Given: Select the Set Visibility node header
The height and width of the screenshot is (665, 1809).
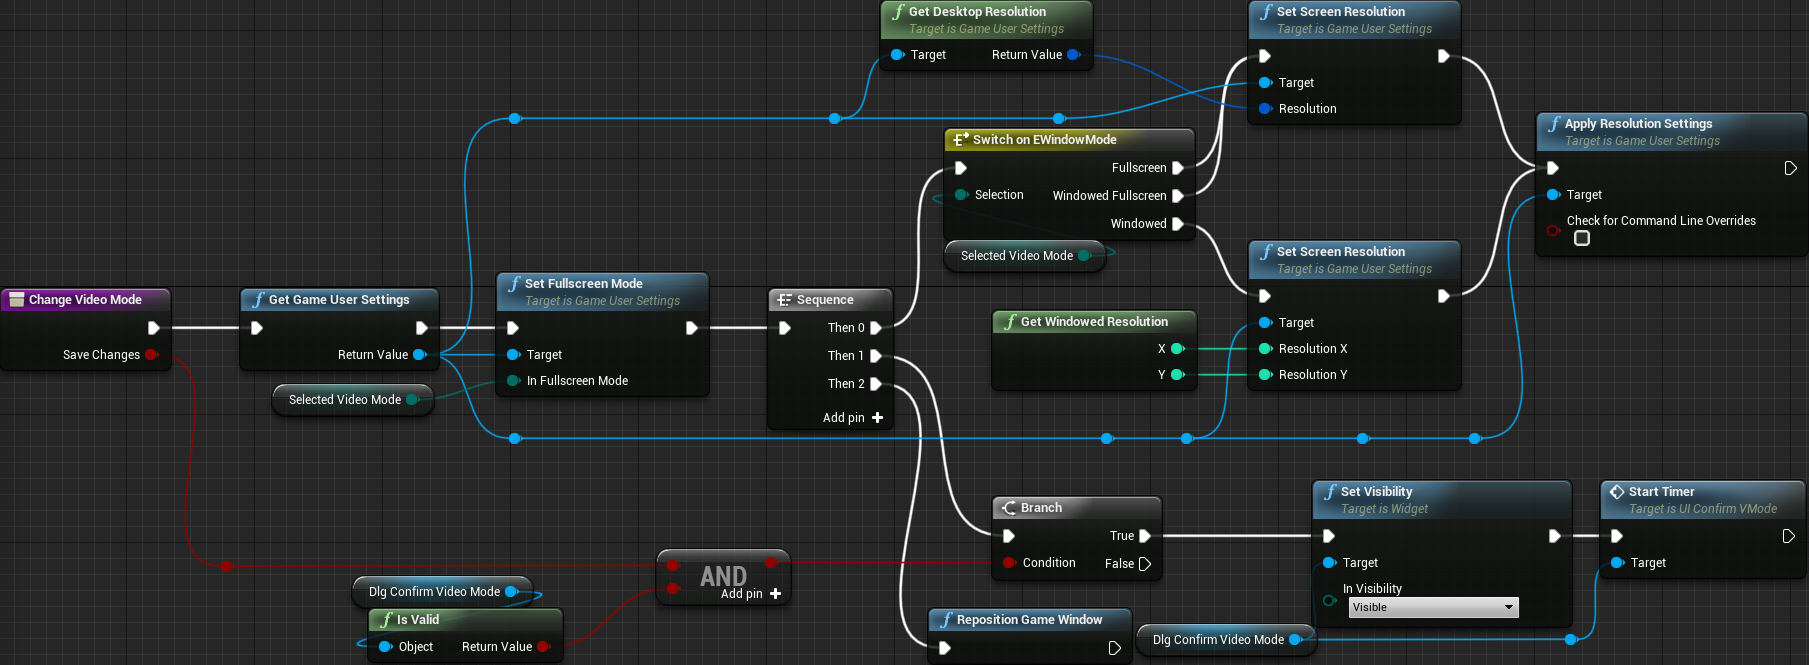Looking at the screenshot, I should 1442,499.
